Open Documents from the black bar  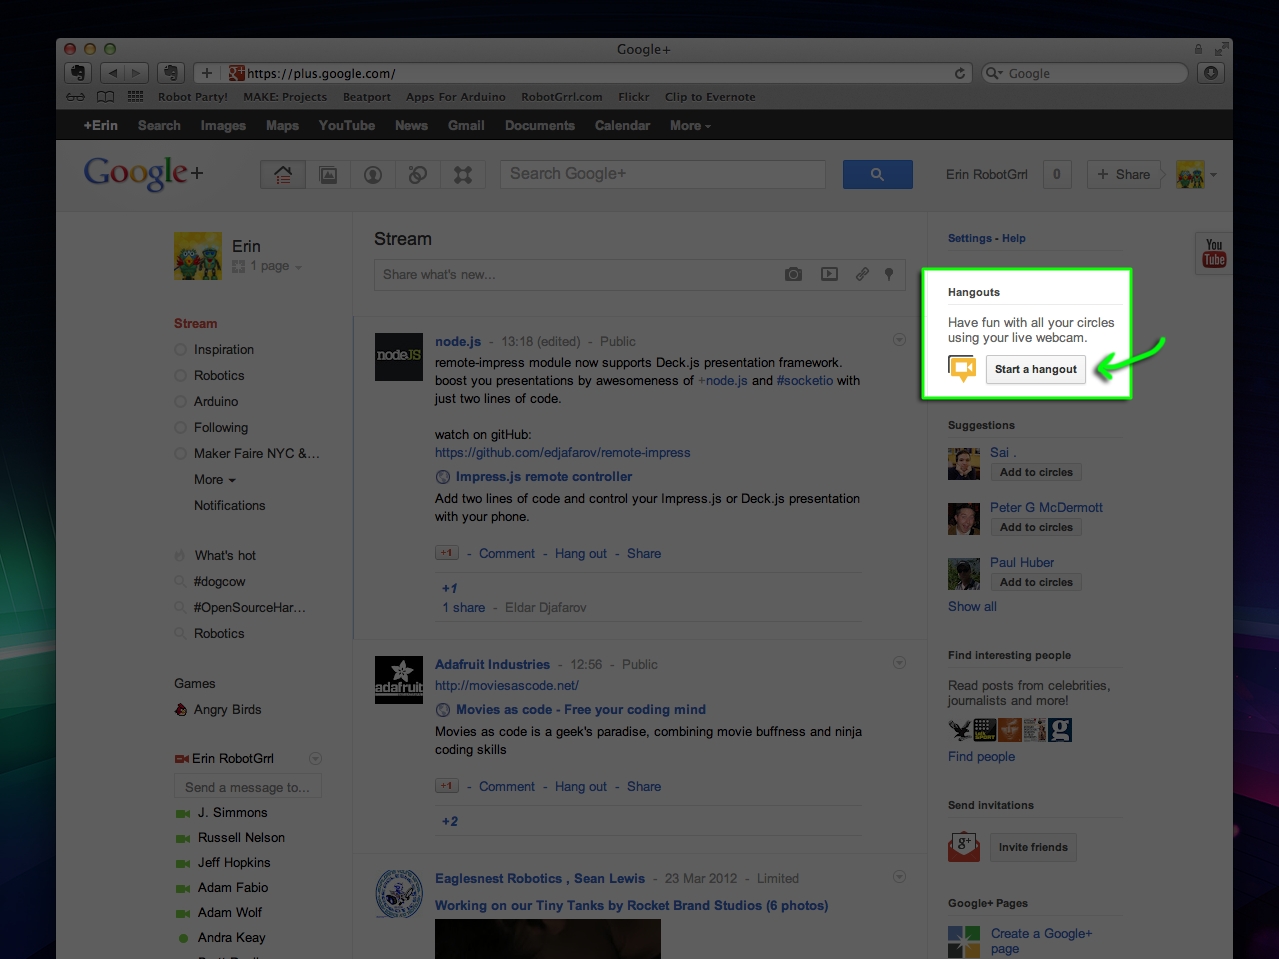540,125
